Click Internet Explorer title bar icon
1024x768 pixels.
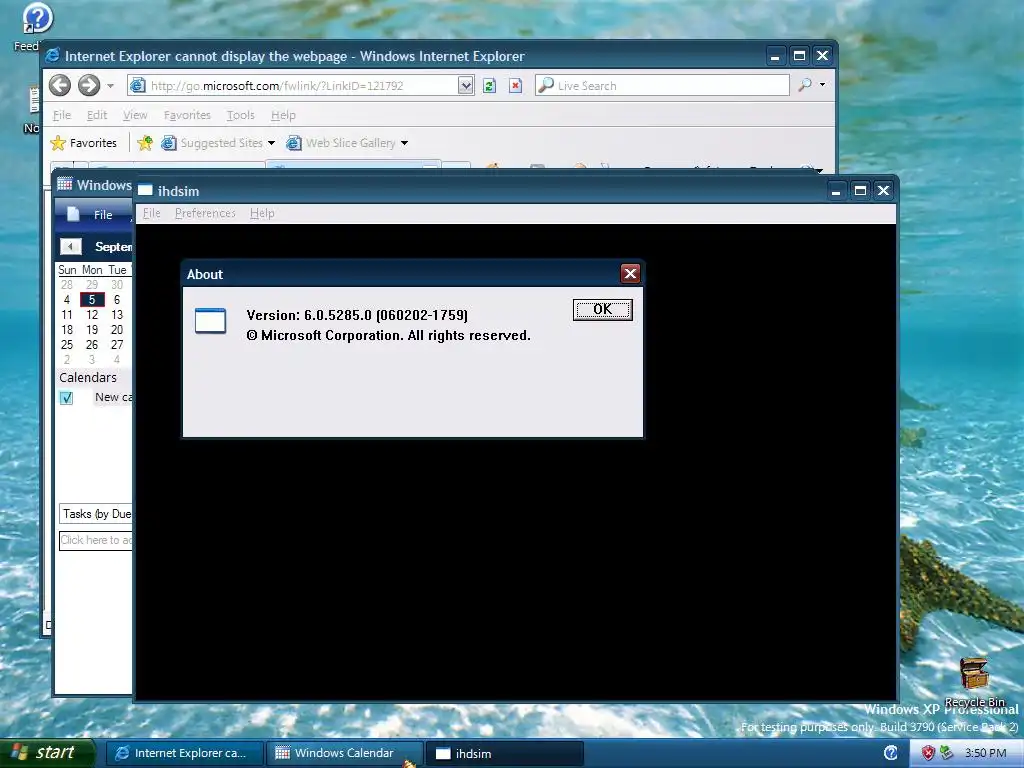[52, 56]
